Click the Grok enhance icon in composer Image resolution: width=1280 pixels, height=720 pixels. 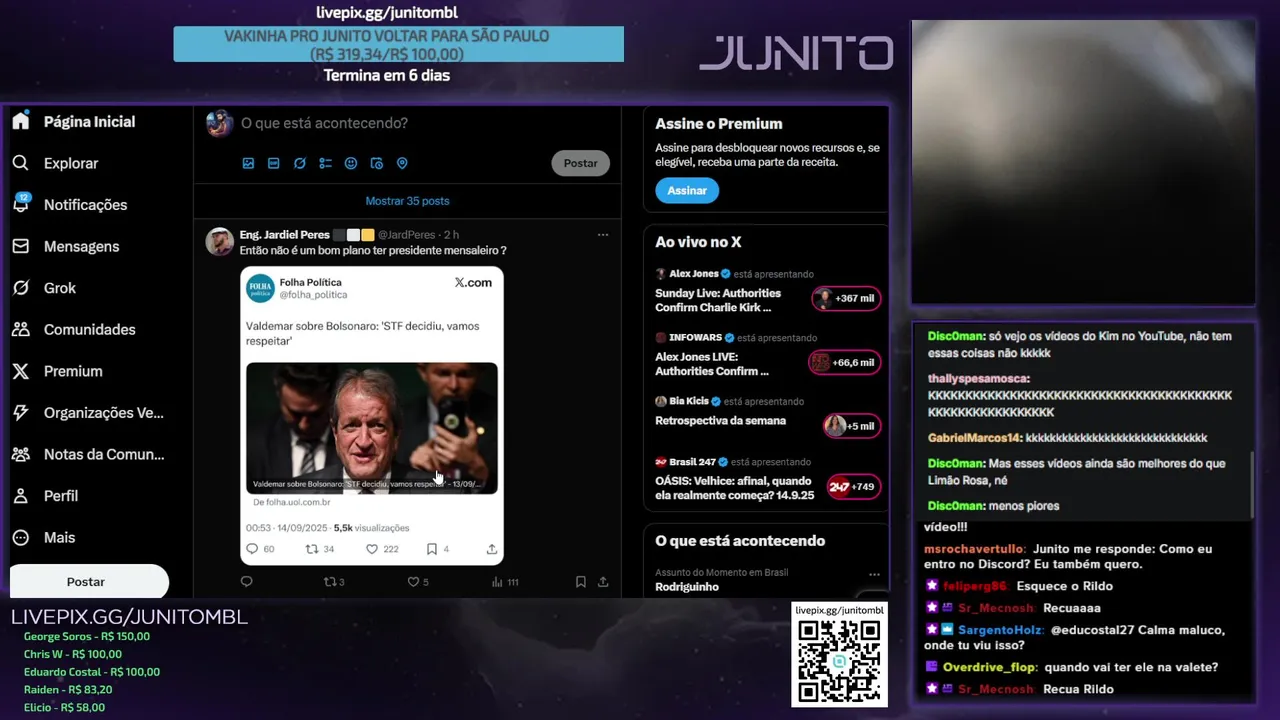pyautogui.click(x=299, y=163)
